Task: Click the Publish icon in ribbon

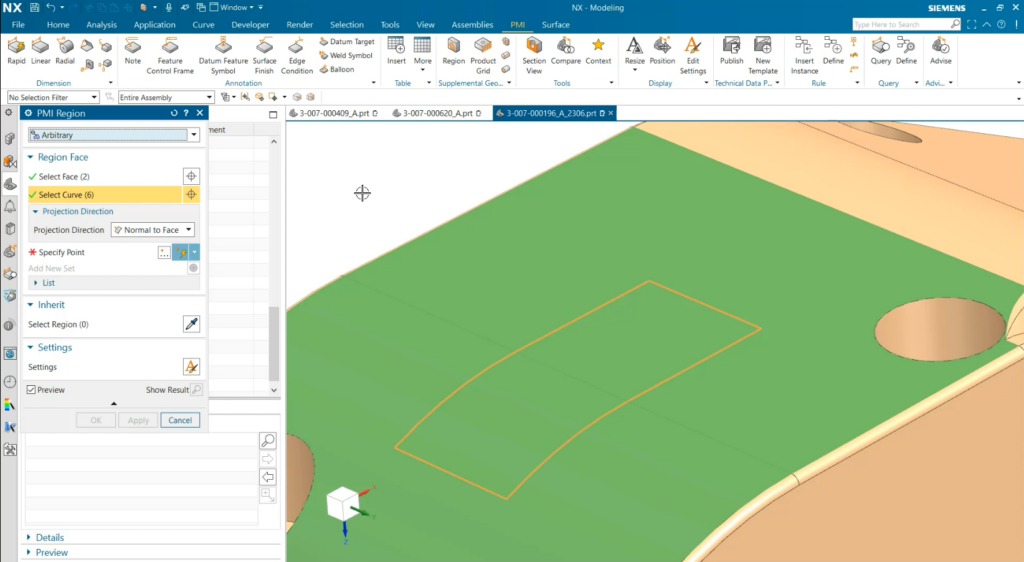Action: 731,52
